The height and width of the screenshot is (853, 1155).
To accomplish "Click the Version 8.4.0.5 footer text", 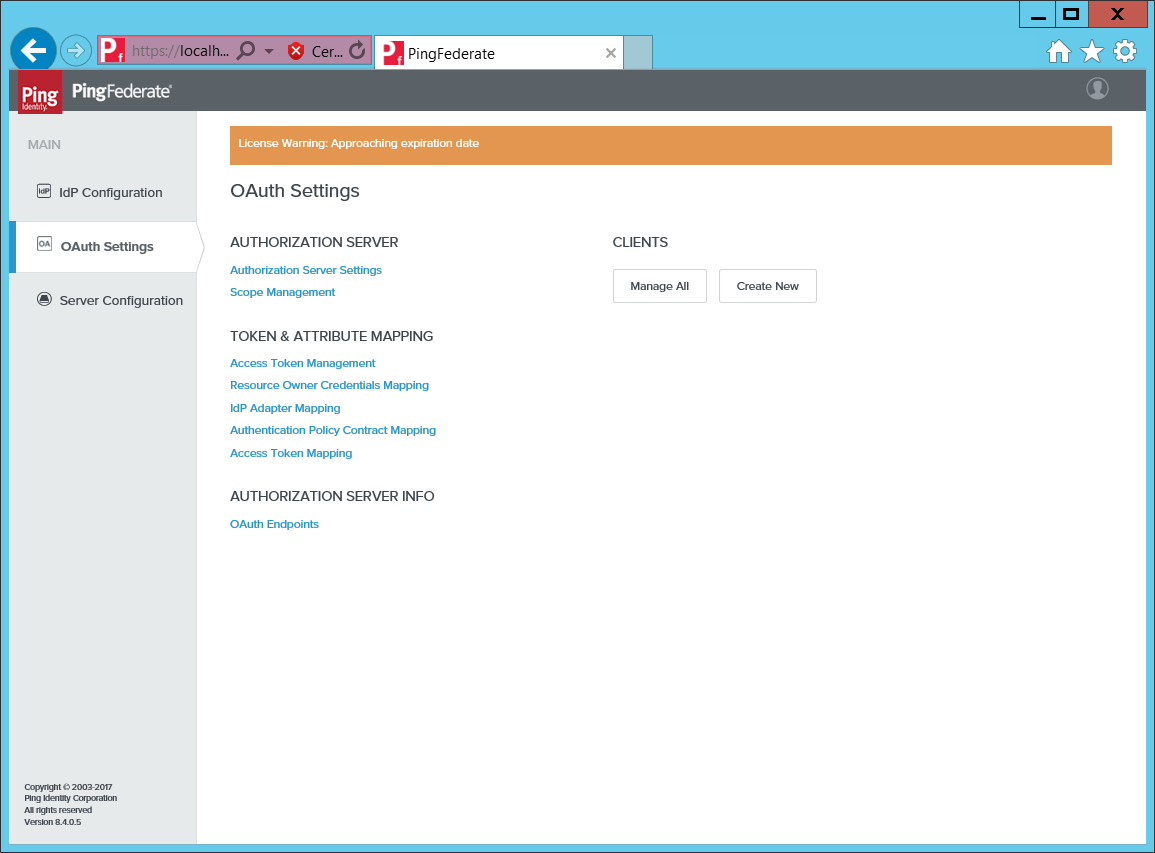I will (x=53, y=822).
